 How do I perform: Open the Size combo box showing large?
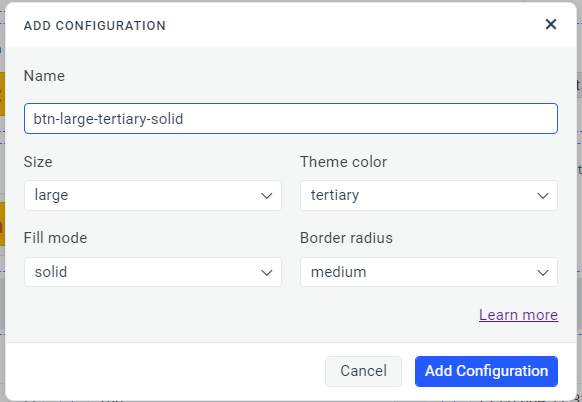point(153,196)
